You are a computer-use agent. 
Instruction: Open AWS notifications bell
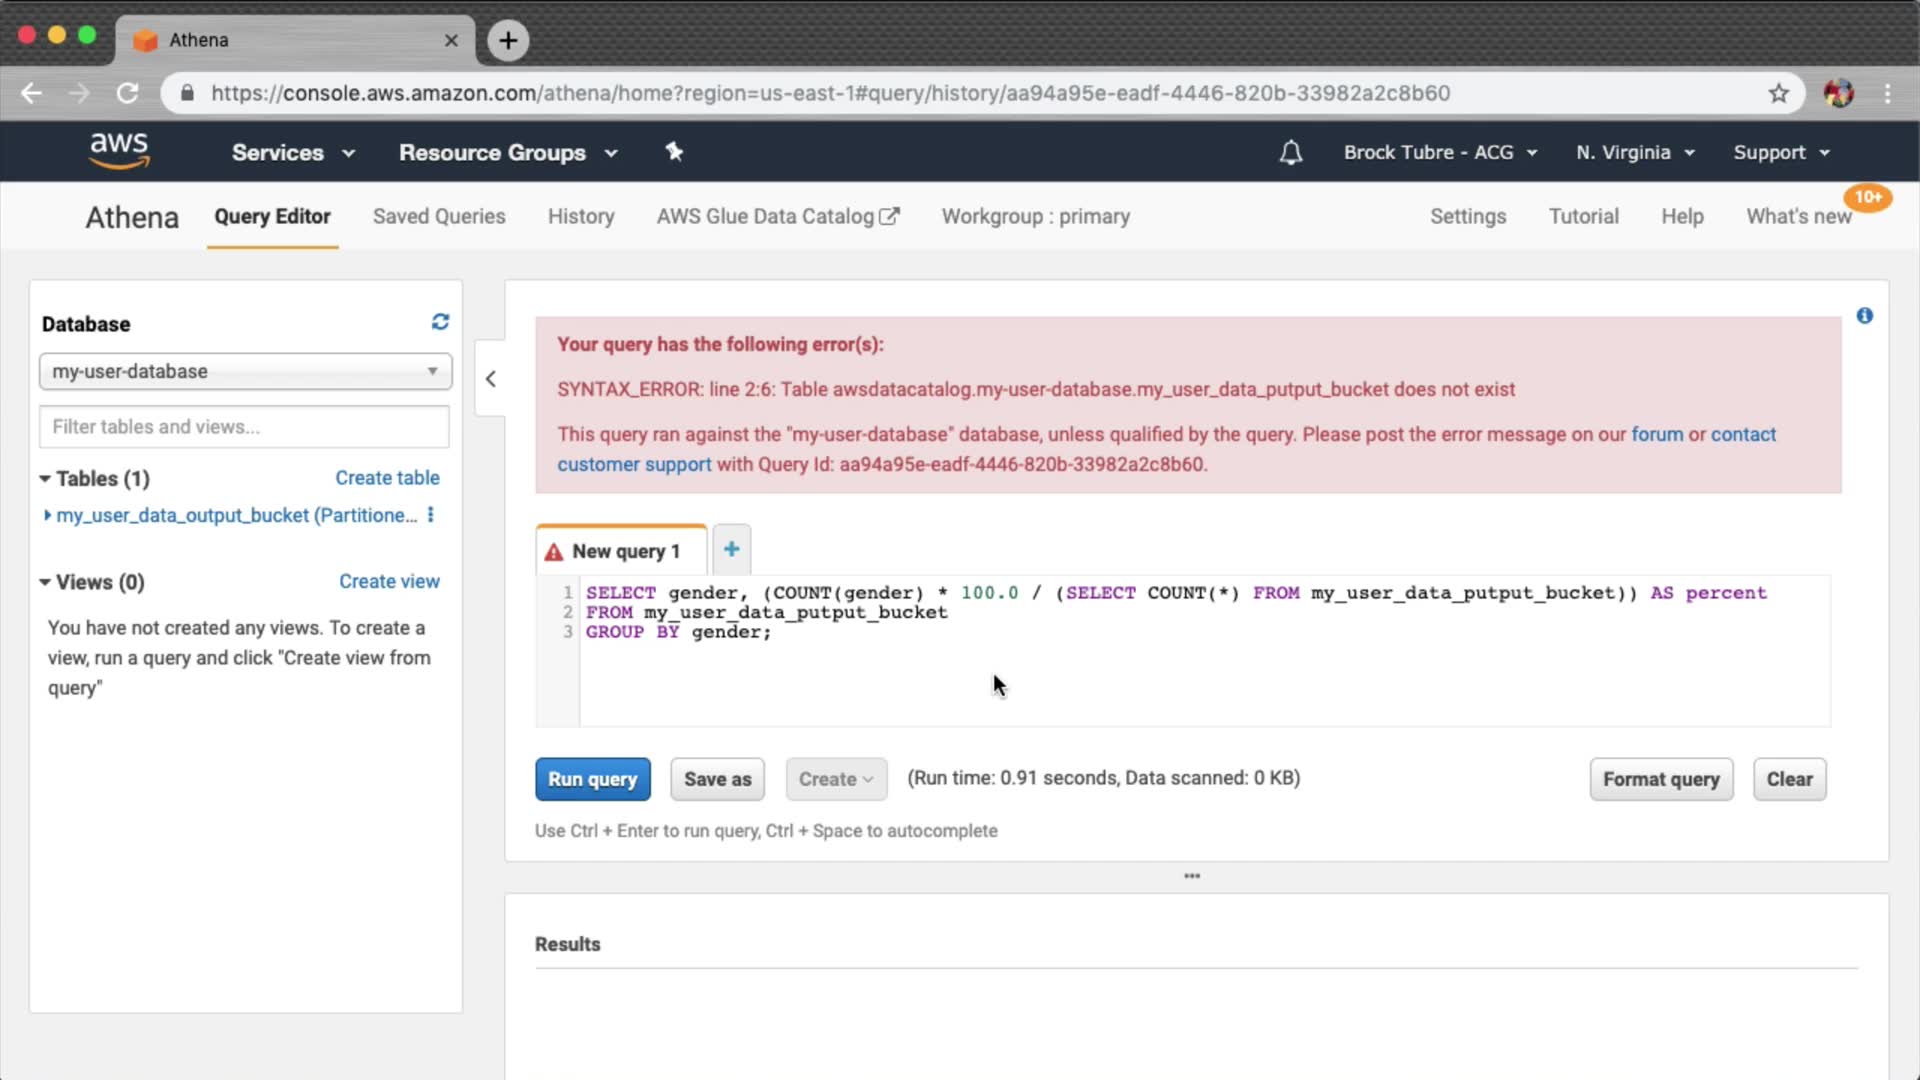pos(1290,153)
